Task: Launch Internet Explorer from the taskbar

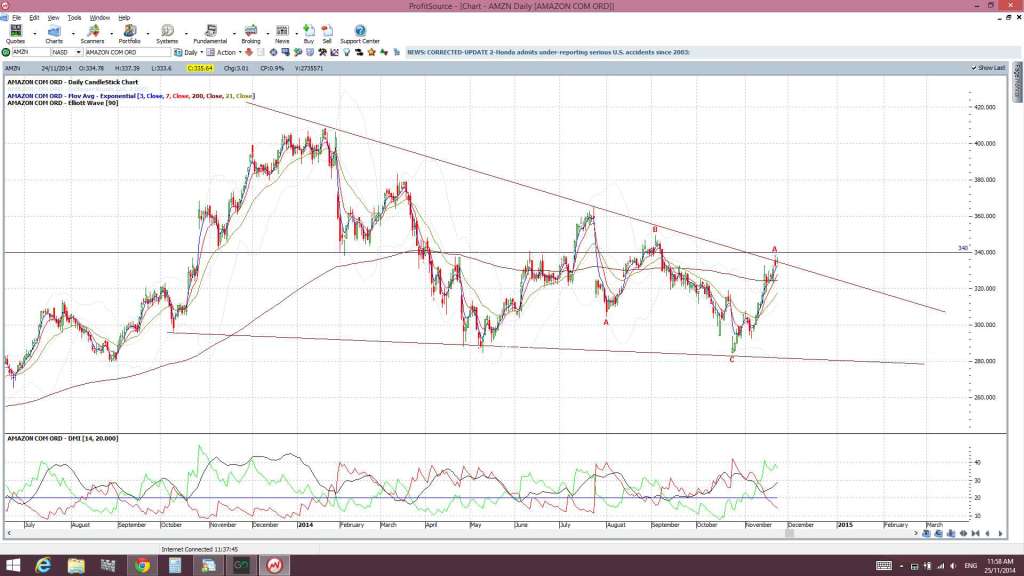Action: pos(44,566)
